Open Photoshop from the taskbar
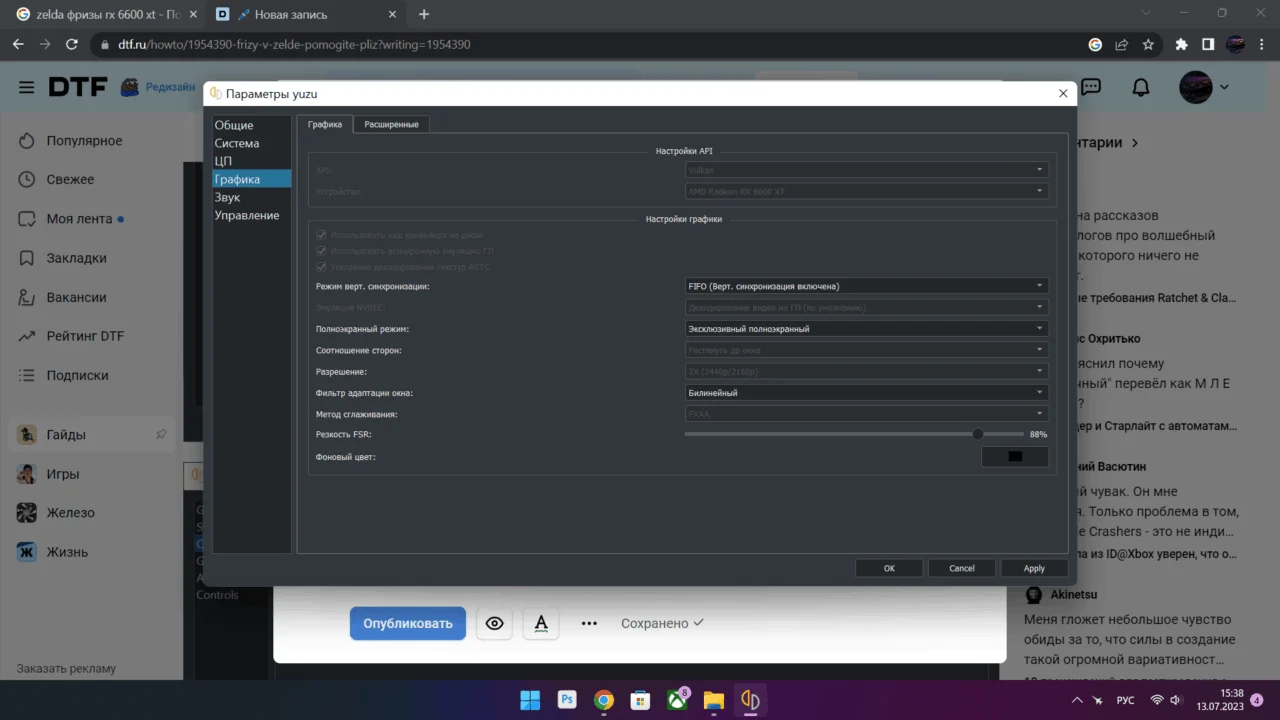 click(567, 700)
